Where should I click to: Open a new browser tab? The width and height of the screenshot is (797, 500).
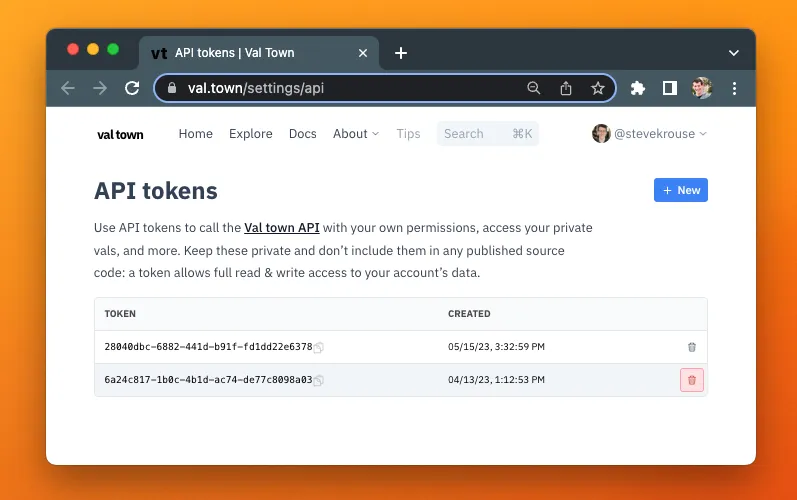401,53
